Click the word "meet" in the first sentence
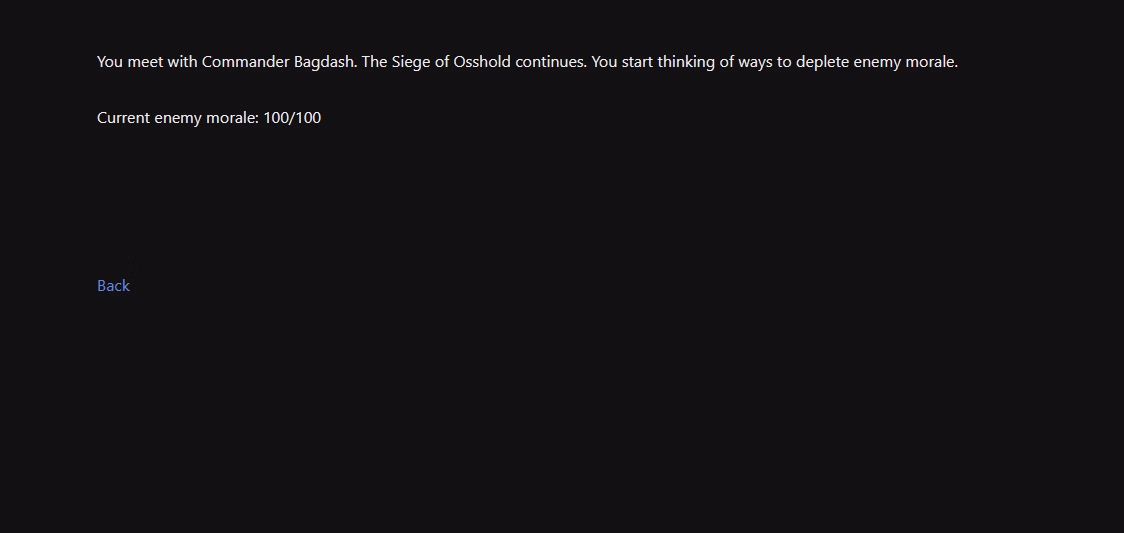This screenshot has height=533, width=1124. [147, 62]
